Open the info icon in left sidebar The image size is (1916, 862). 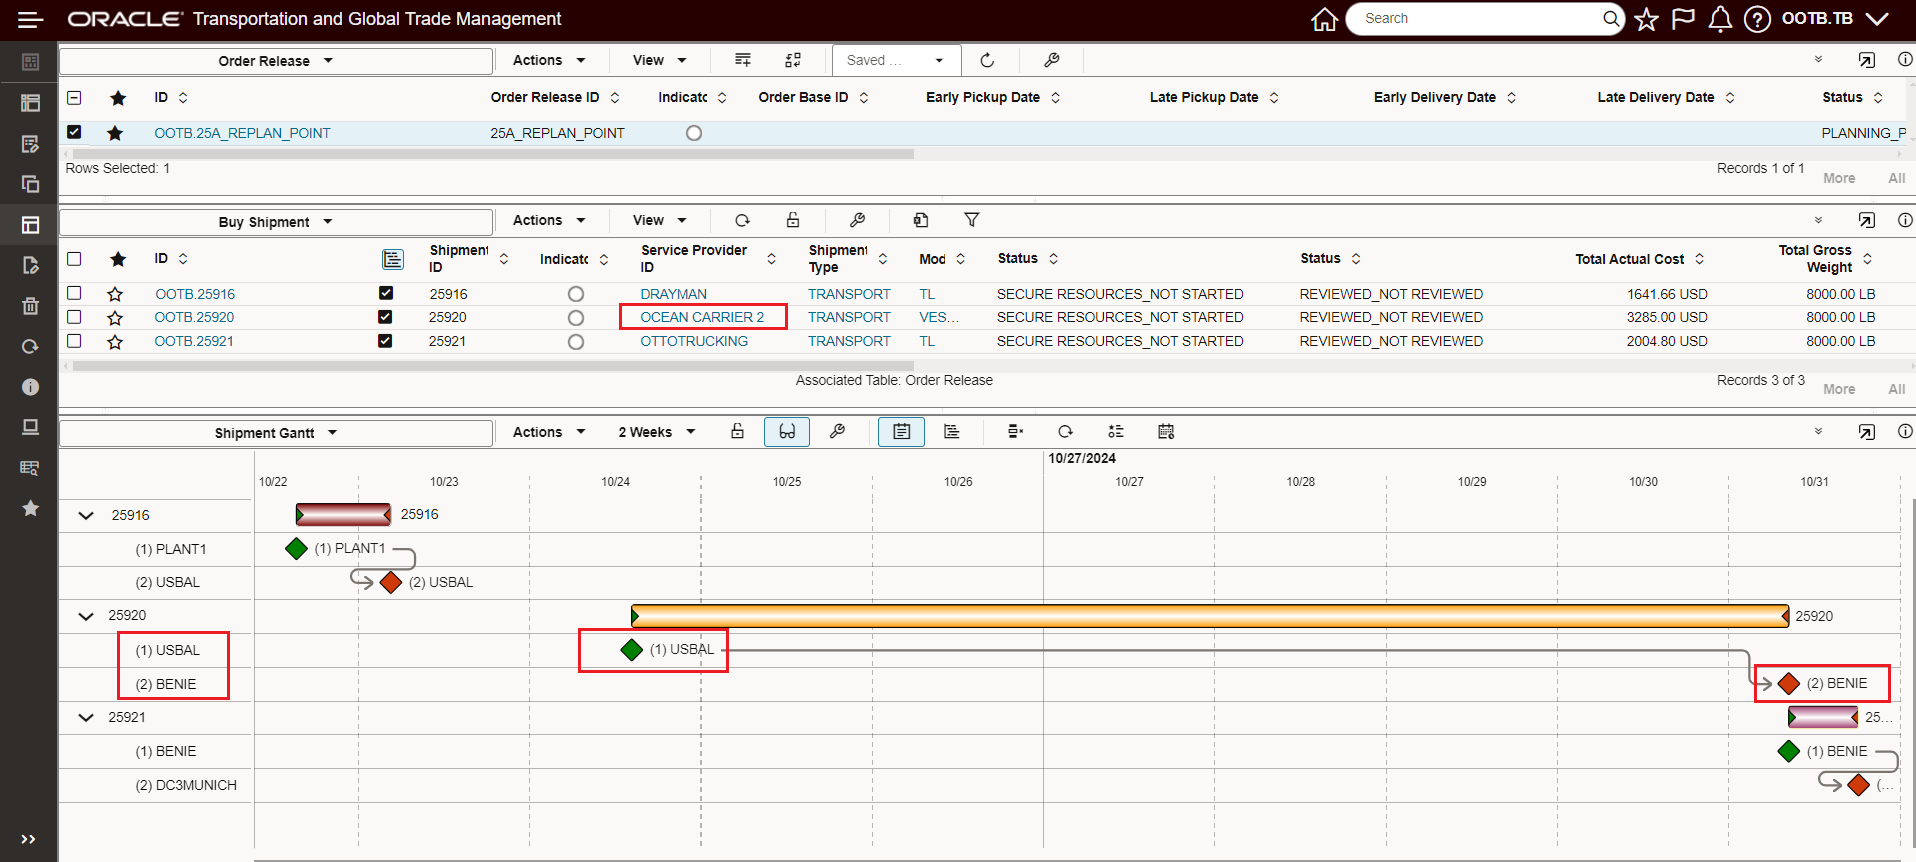(30, 387)
